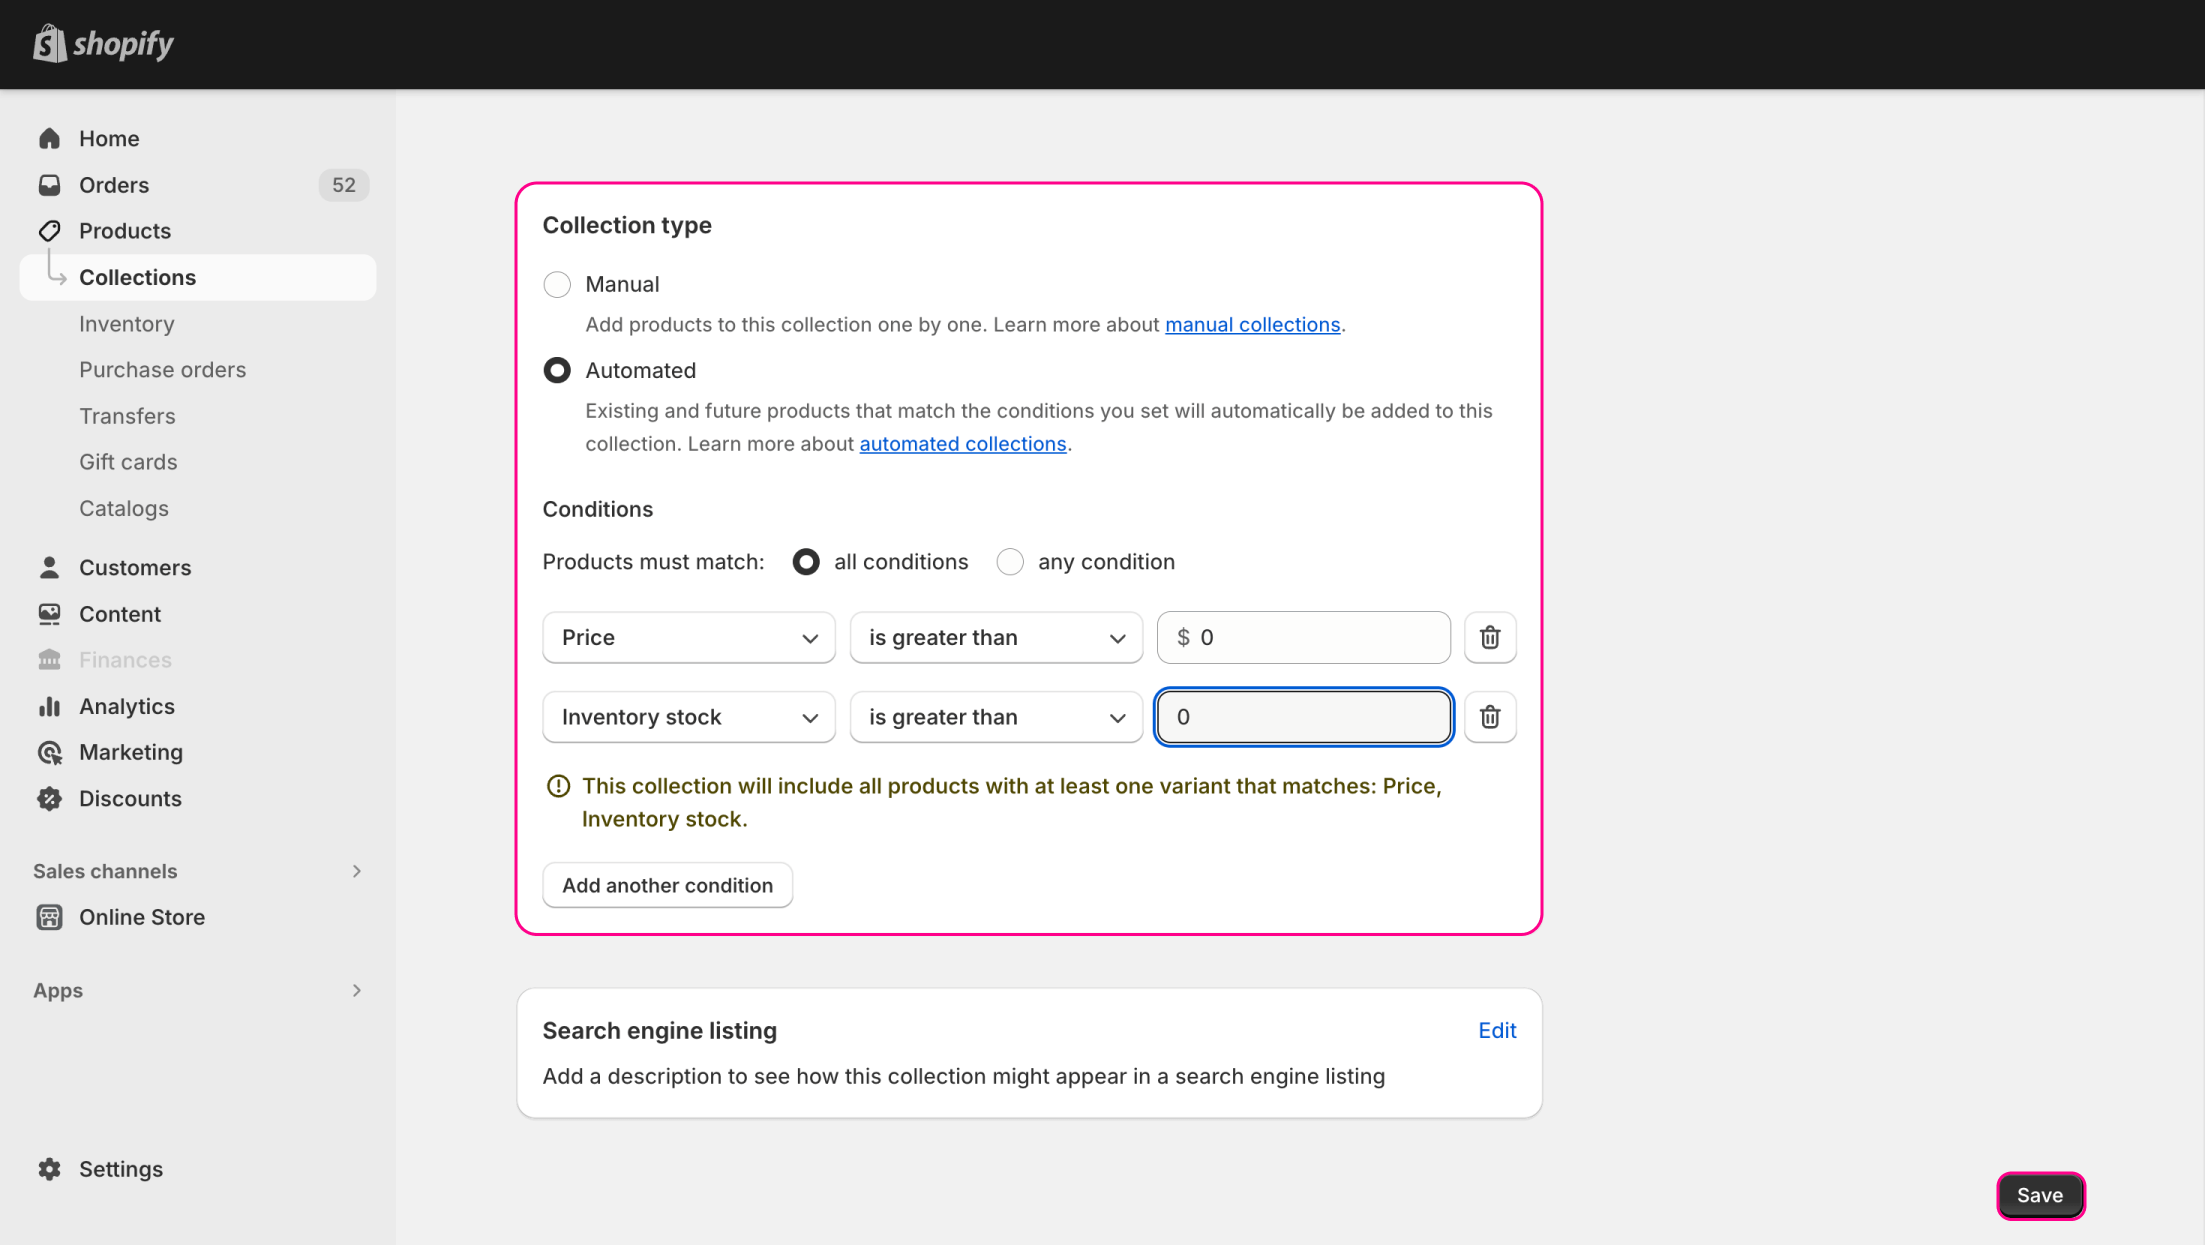Delete the Inventory stock condition trash icon
Screen dimensions: 2205x1245
(1489, 717)
